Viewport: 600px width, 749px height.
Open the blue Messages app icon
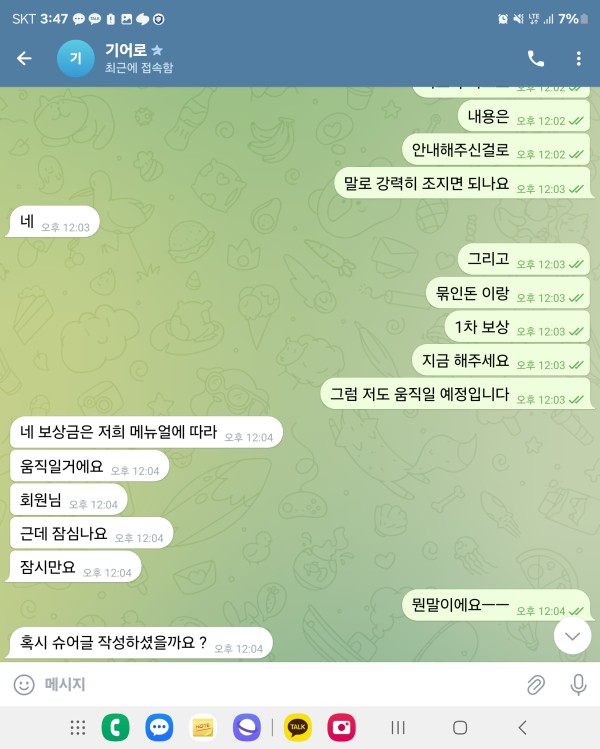click(159, 728)
